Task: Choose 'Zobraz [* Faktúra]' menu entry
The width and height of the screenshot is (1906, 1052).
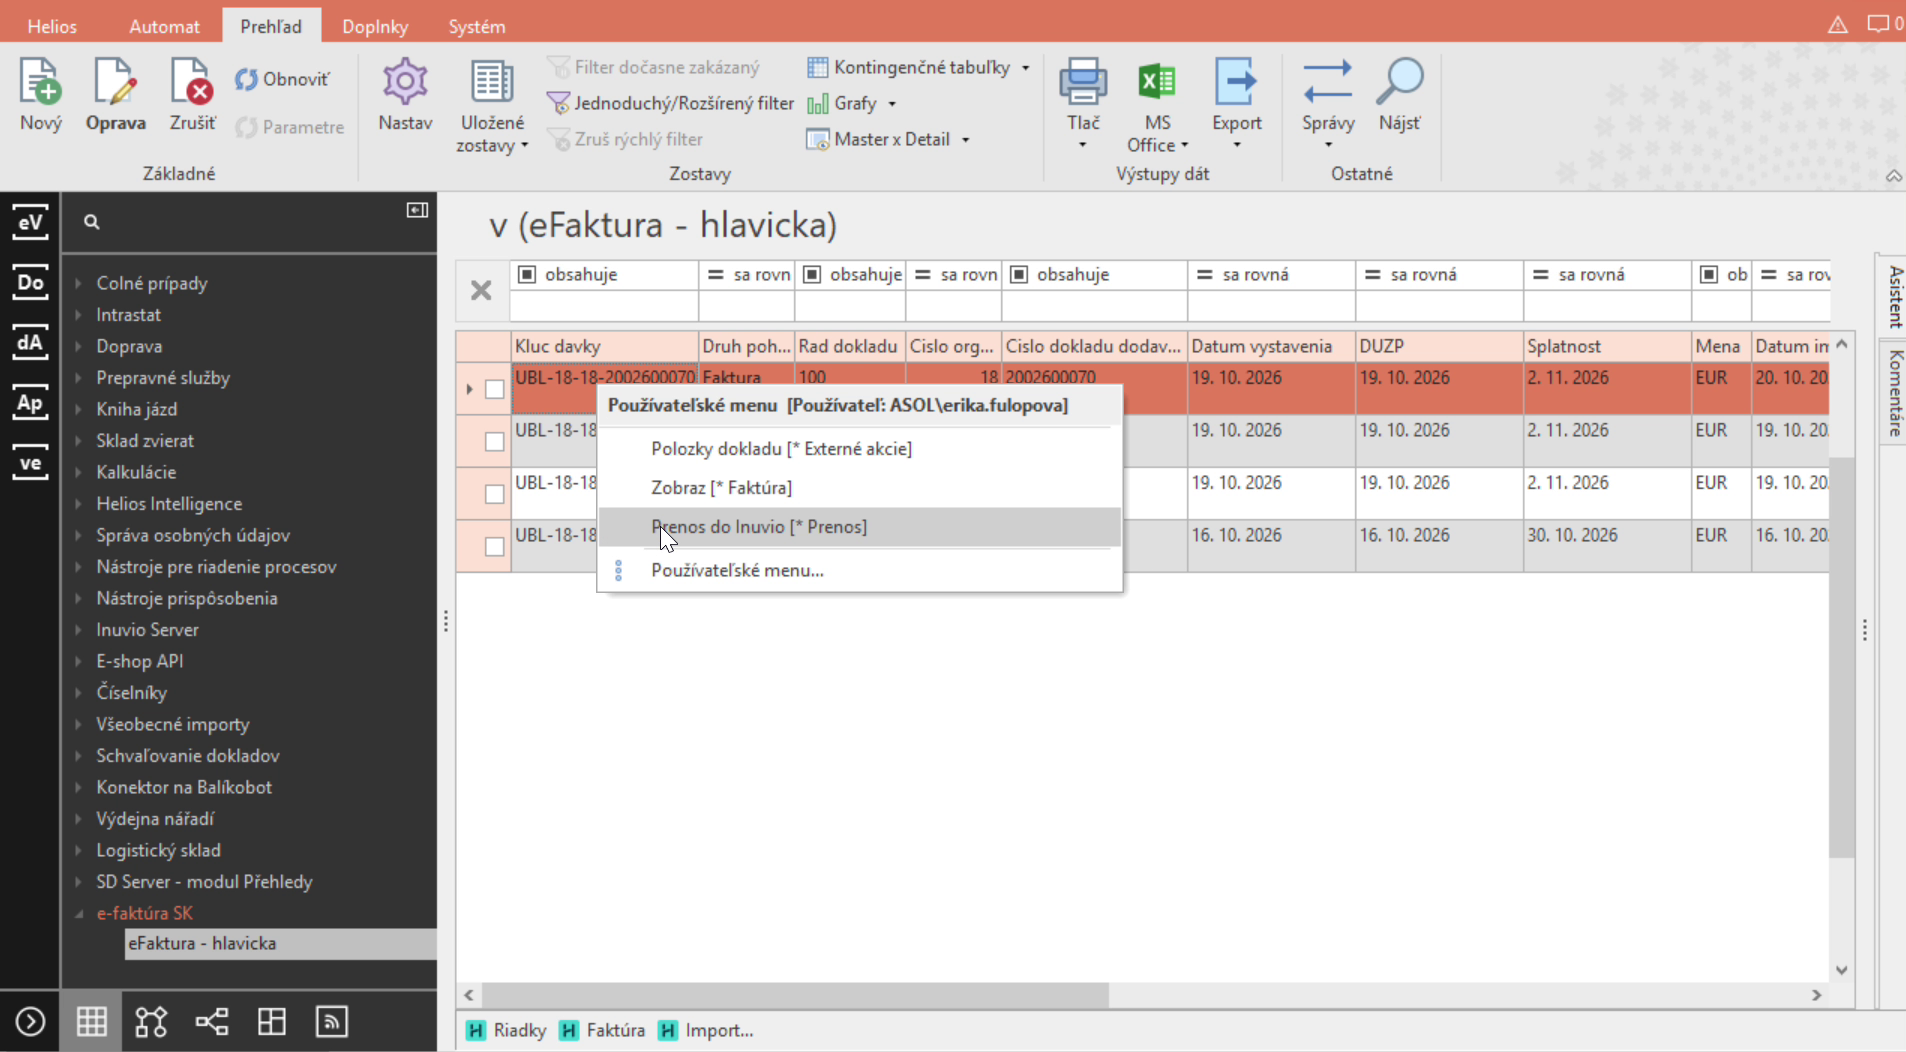Action: tap(859, 488)
